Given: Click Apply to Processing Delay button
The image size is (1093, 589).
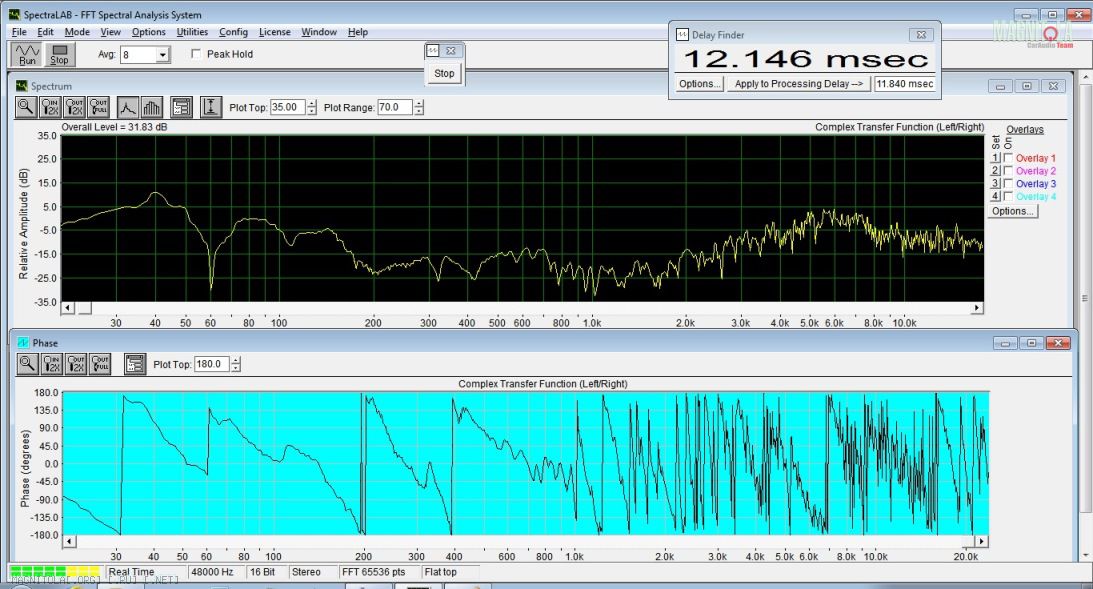Looking at the screenshot, I should [x=799, y=84].
